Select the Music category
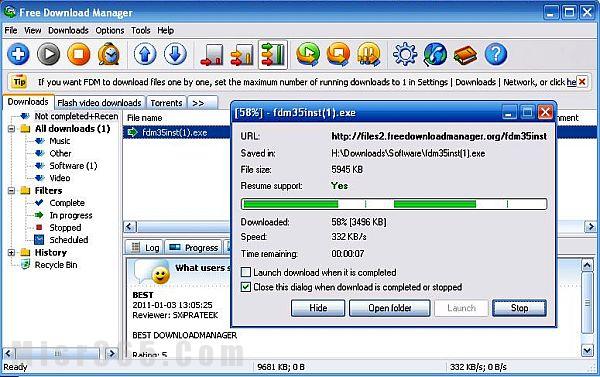Viewport: 600px width, 377px height. [x=60, y=141]
